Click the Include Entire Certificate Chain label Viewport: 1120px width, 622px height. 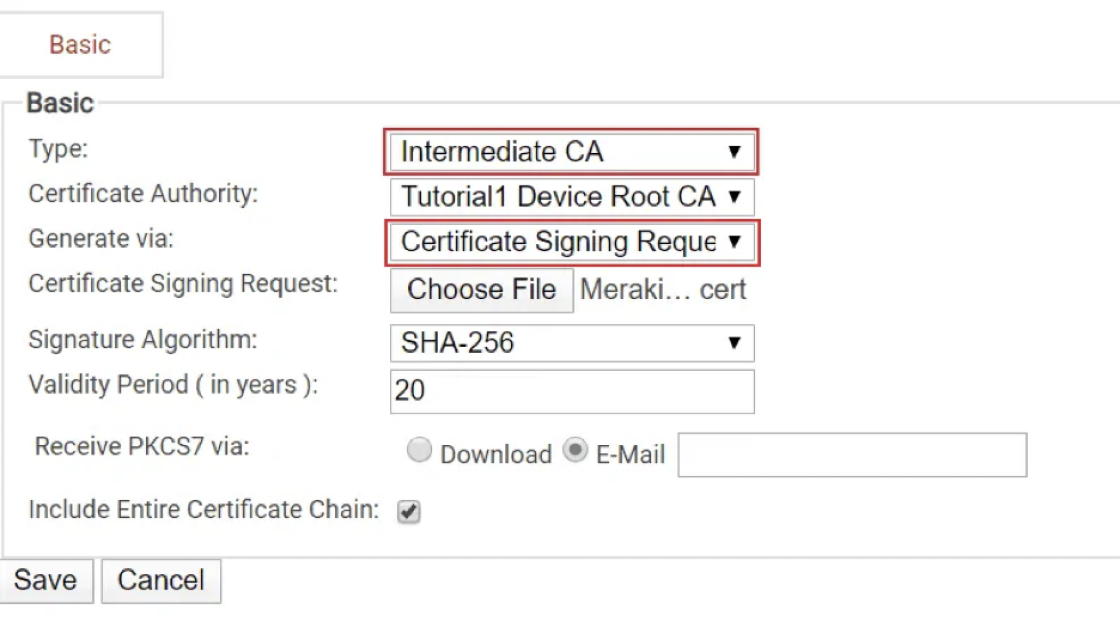pyautogui.click(x=204, y=509)
